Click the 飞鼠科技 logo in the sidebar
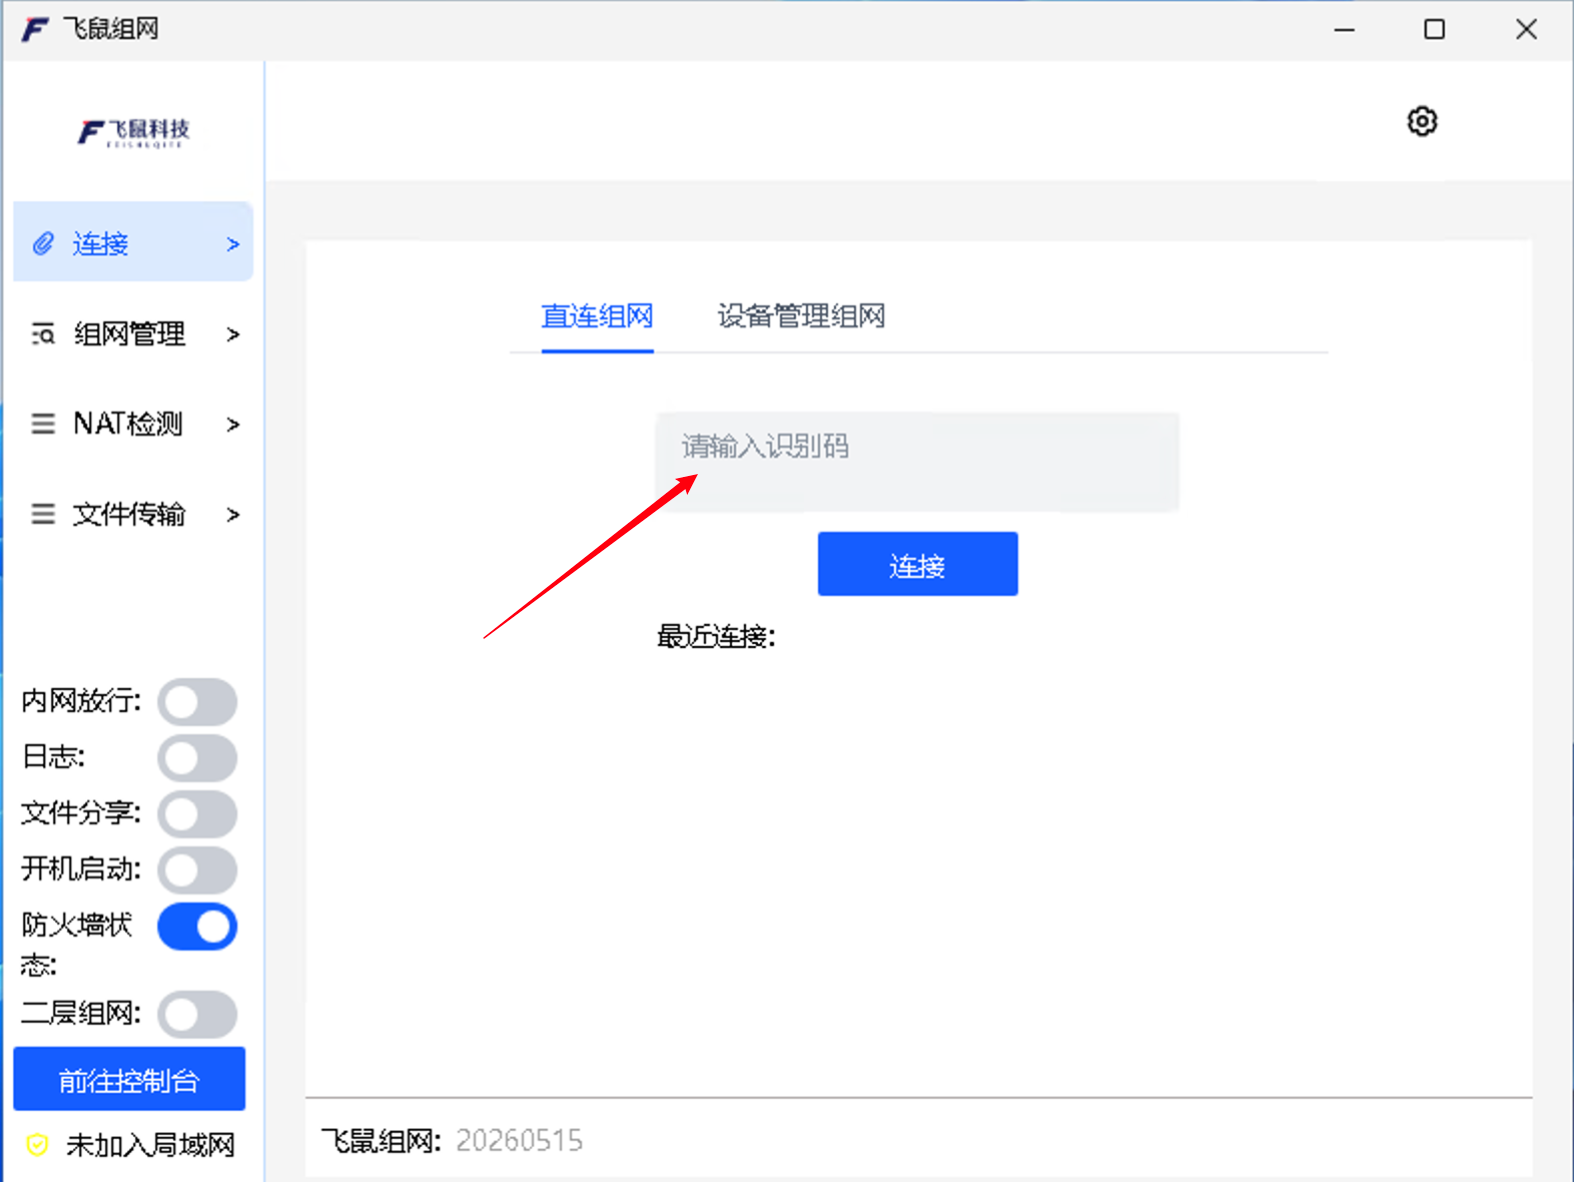Viewport: 1574px width, 1182px height. (x=134, y=131)
